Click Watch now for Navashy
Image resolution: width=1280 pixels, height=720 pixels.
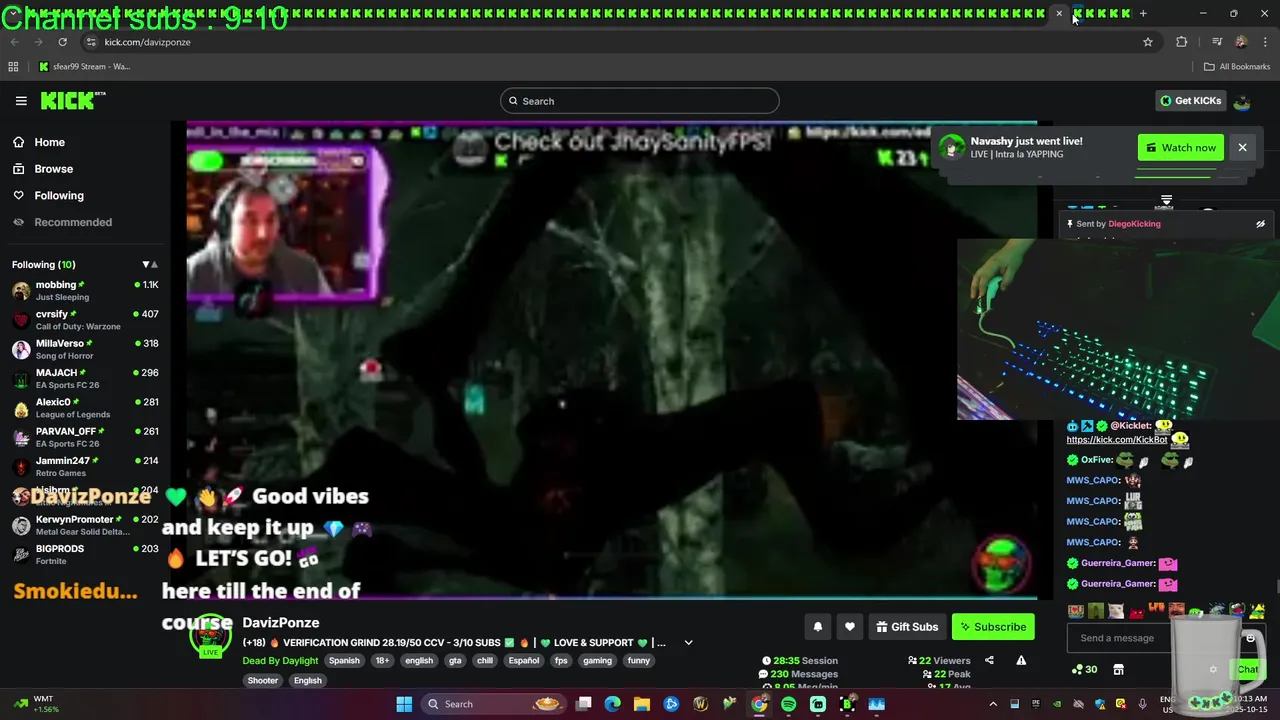(x=1181, y=148)
